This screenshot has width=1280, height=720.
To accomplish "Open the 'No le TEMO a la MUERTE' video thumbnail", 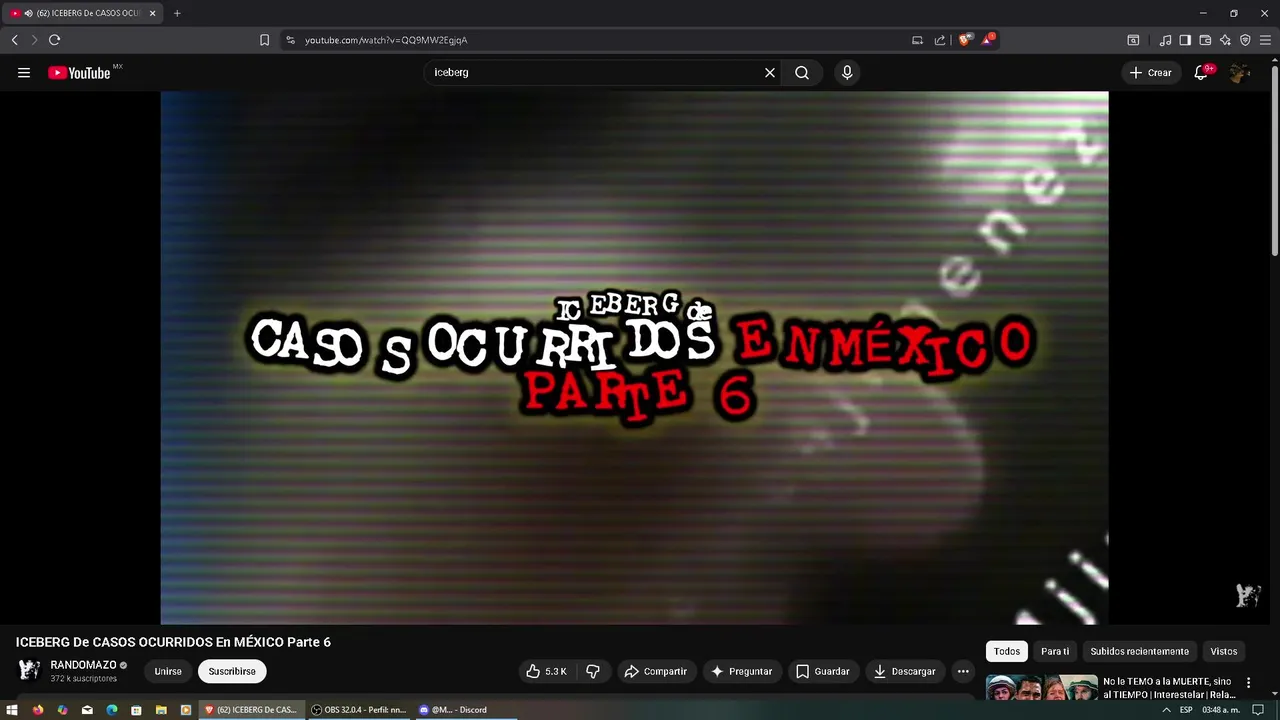I will 1042,688.
